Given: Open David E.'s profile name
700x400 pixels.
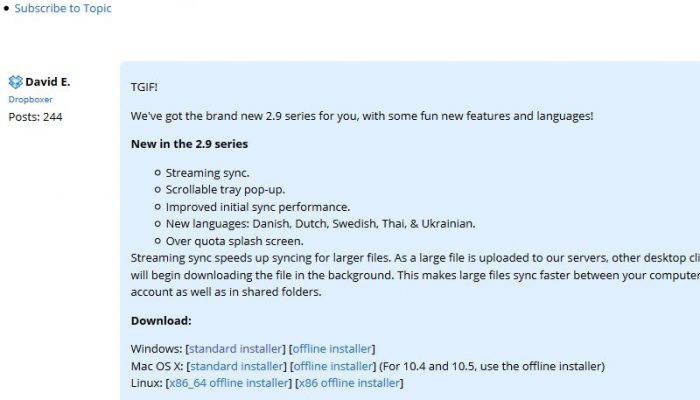Looking at the screenshot, I should 48,82.
